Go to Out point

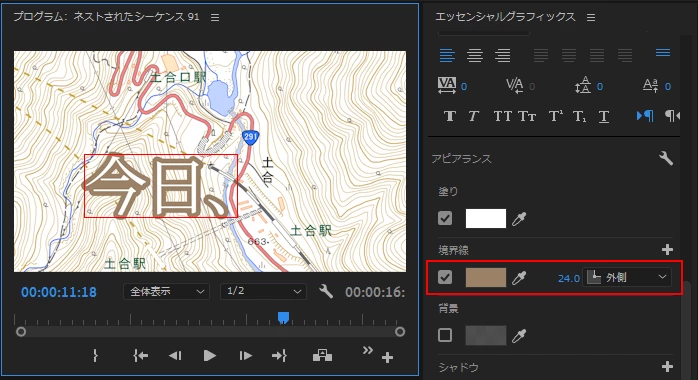pos(279,356)
